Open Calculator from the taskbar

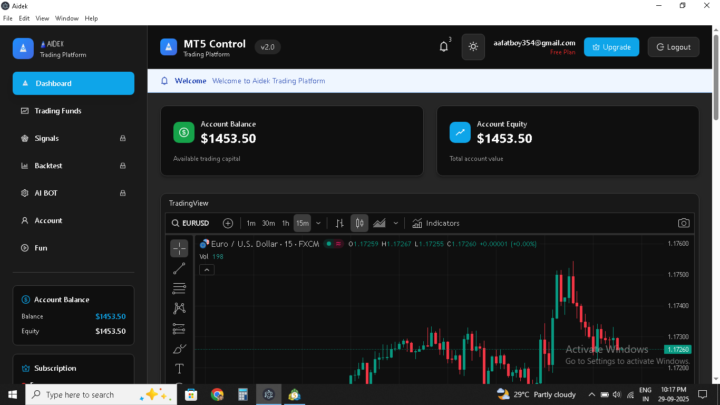(242, 394)
